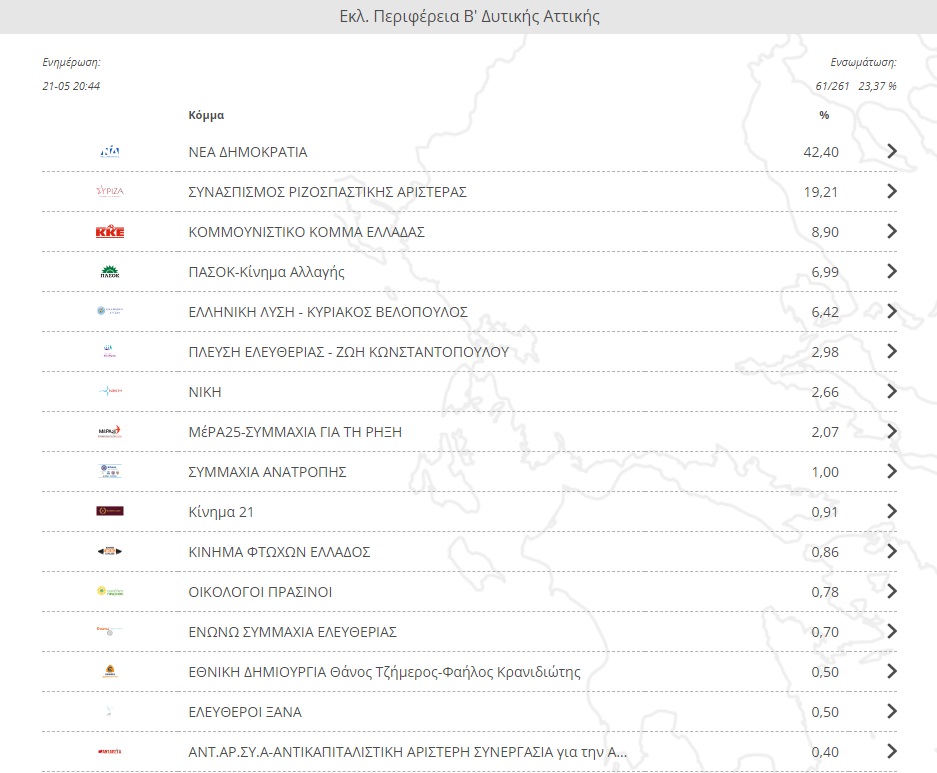Click the red KKE party logo
The width and height of the screenshot is (937, 773).
click(109, 232)
